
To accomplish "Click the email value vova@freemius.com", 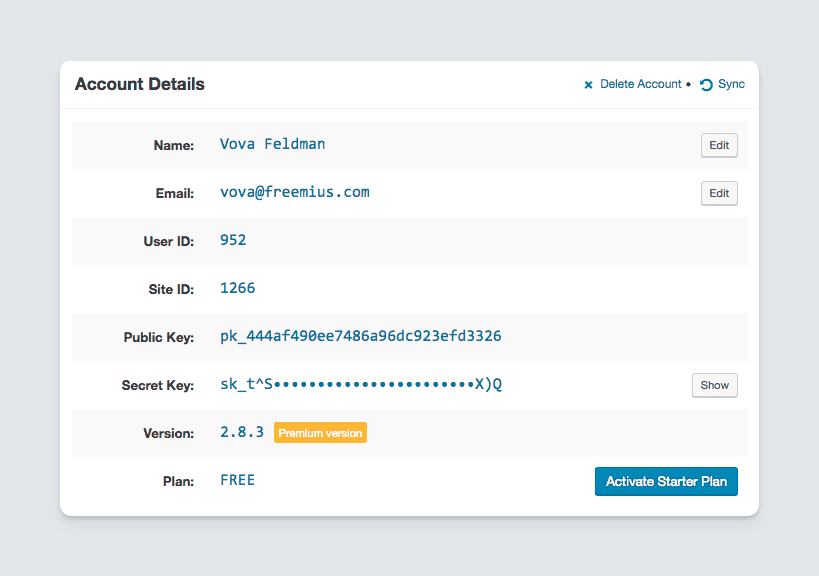I will pyautogui.click(x=294, y=192).
